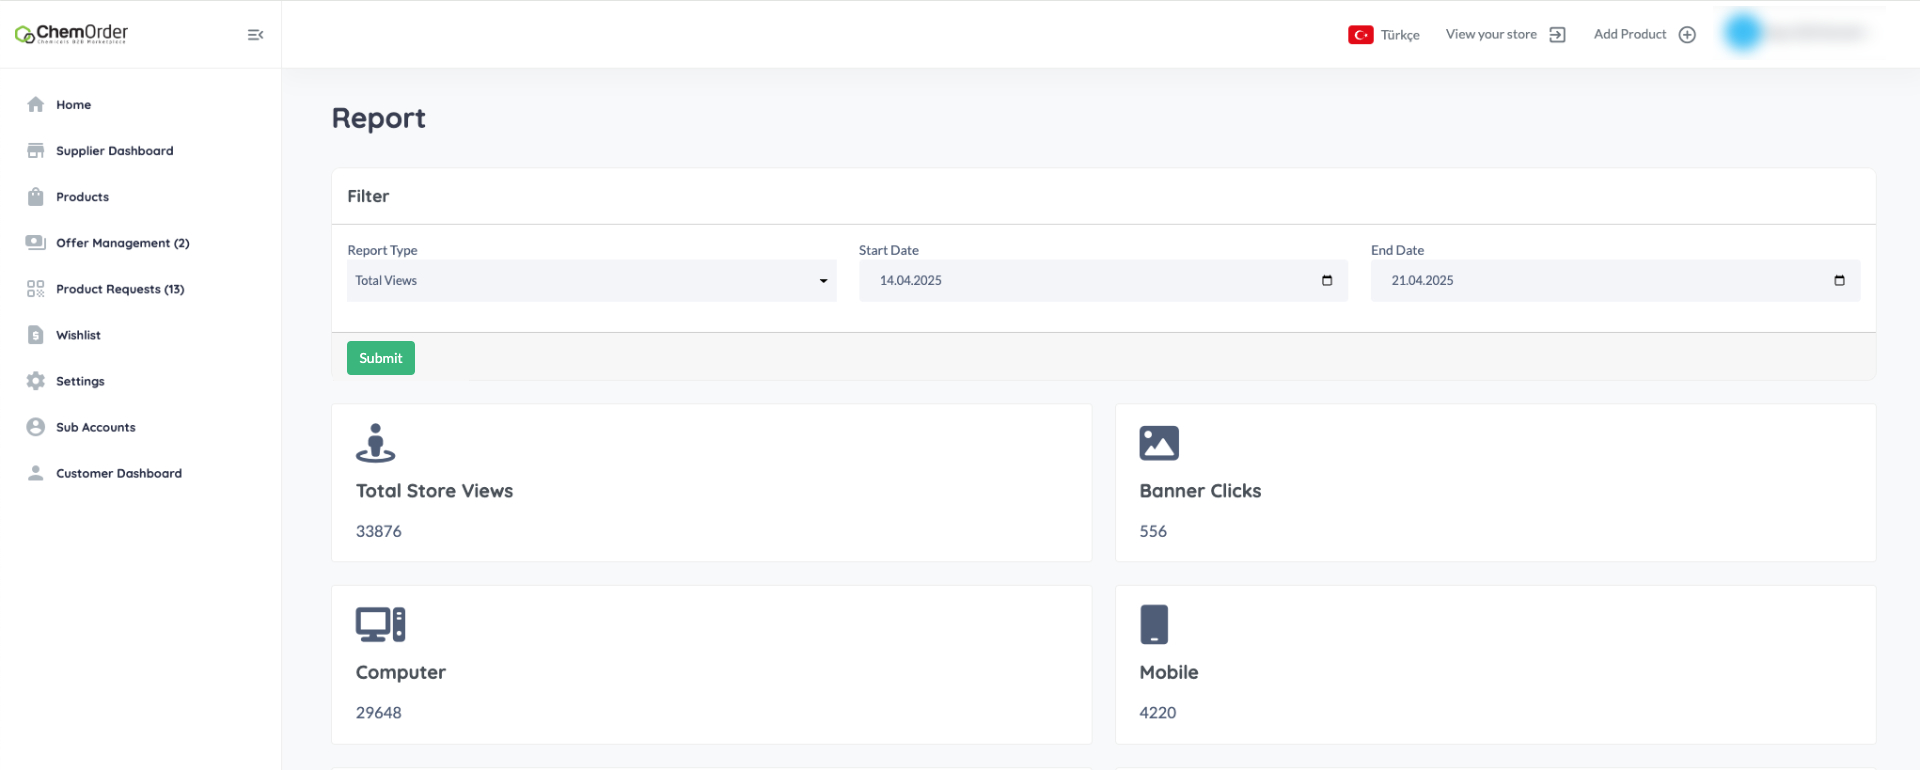This screenshot has height=770, width=1920.
Task: Open Customer Dashboard in the sidebar
Action: (118, 473)
